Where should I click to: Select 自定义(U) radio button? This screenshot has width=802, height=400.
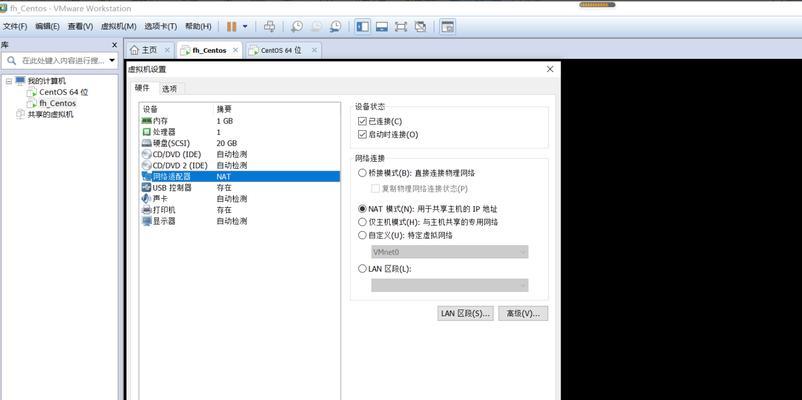363,235
